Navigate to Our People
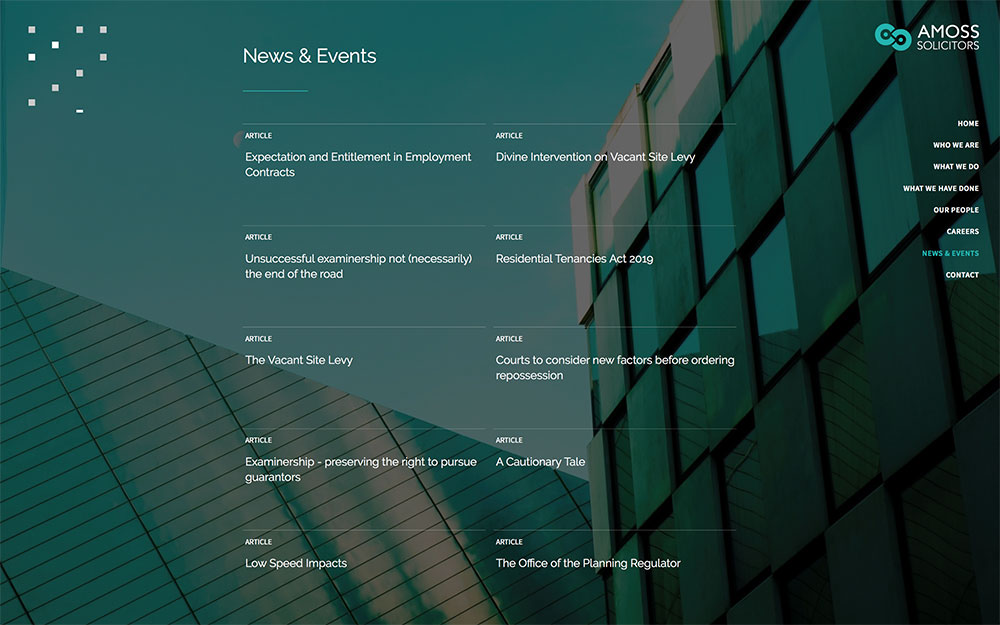The width and height of the screenshot is (1000, 625). coord(955,210)
